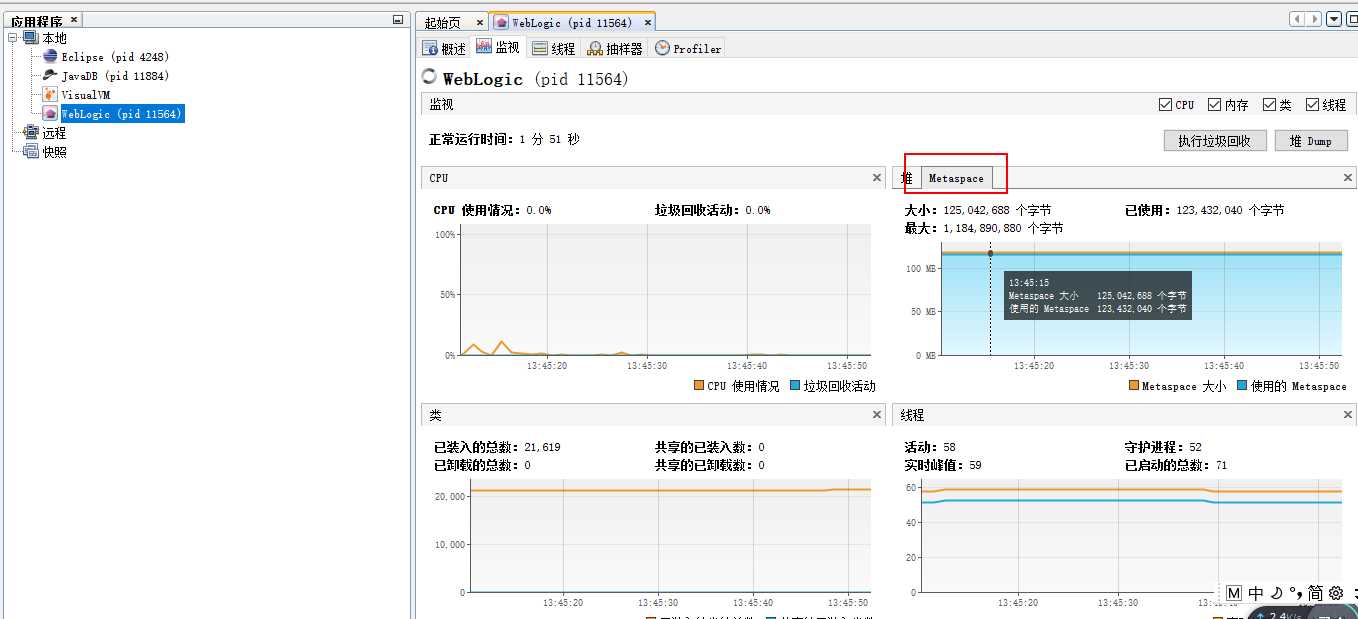This screenshot has width=1358, height=619.
Task: Uncheck the 内存 memory checkbox
Action: click(1214, 104)
